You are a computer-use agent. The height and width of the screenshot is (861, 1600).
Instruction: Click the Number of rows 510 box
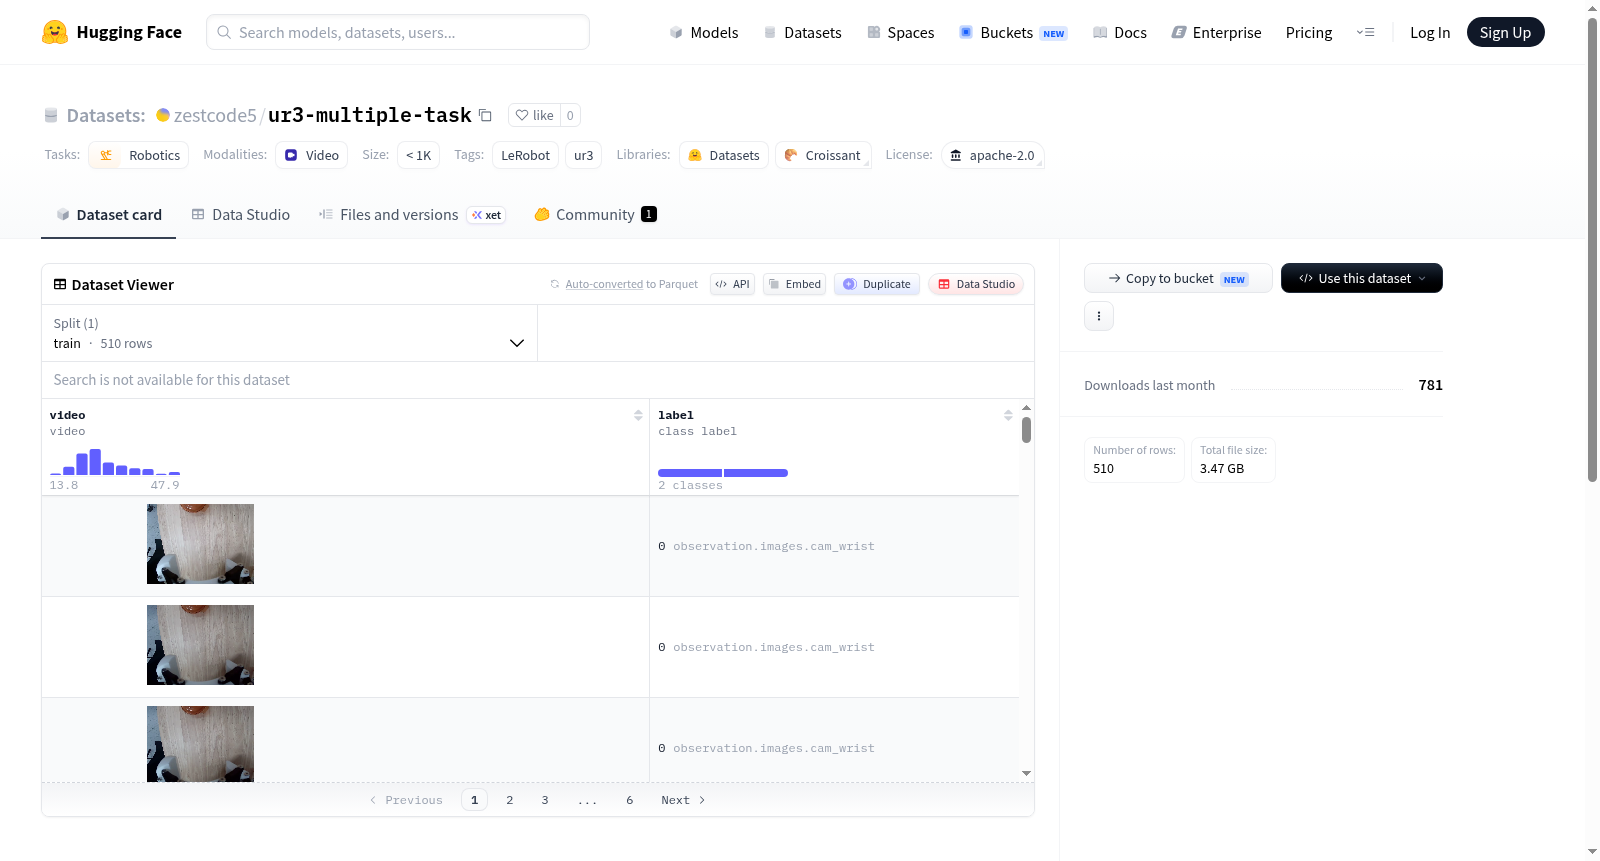(x=1134, y=460)
